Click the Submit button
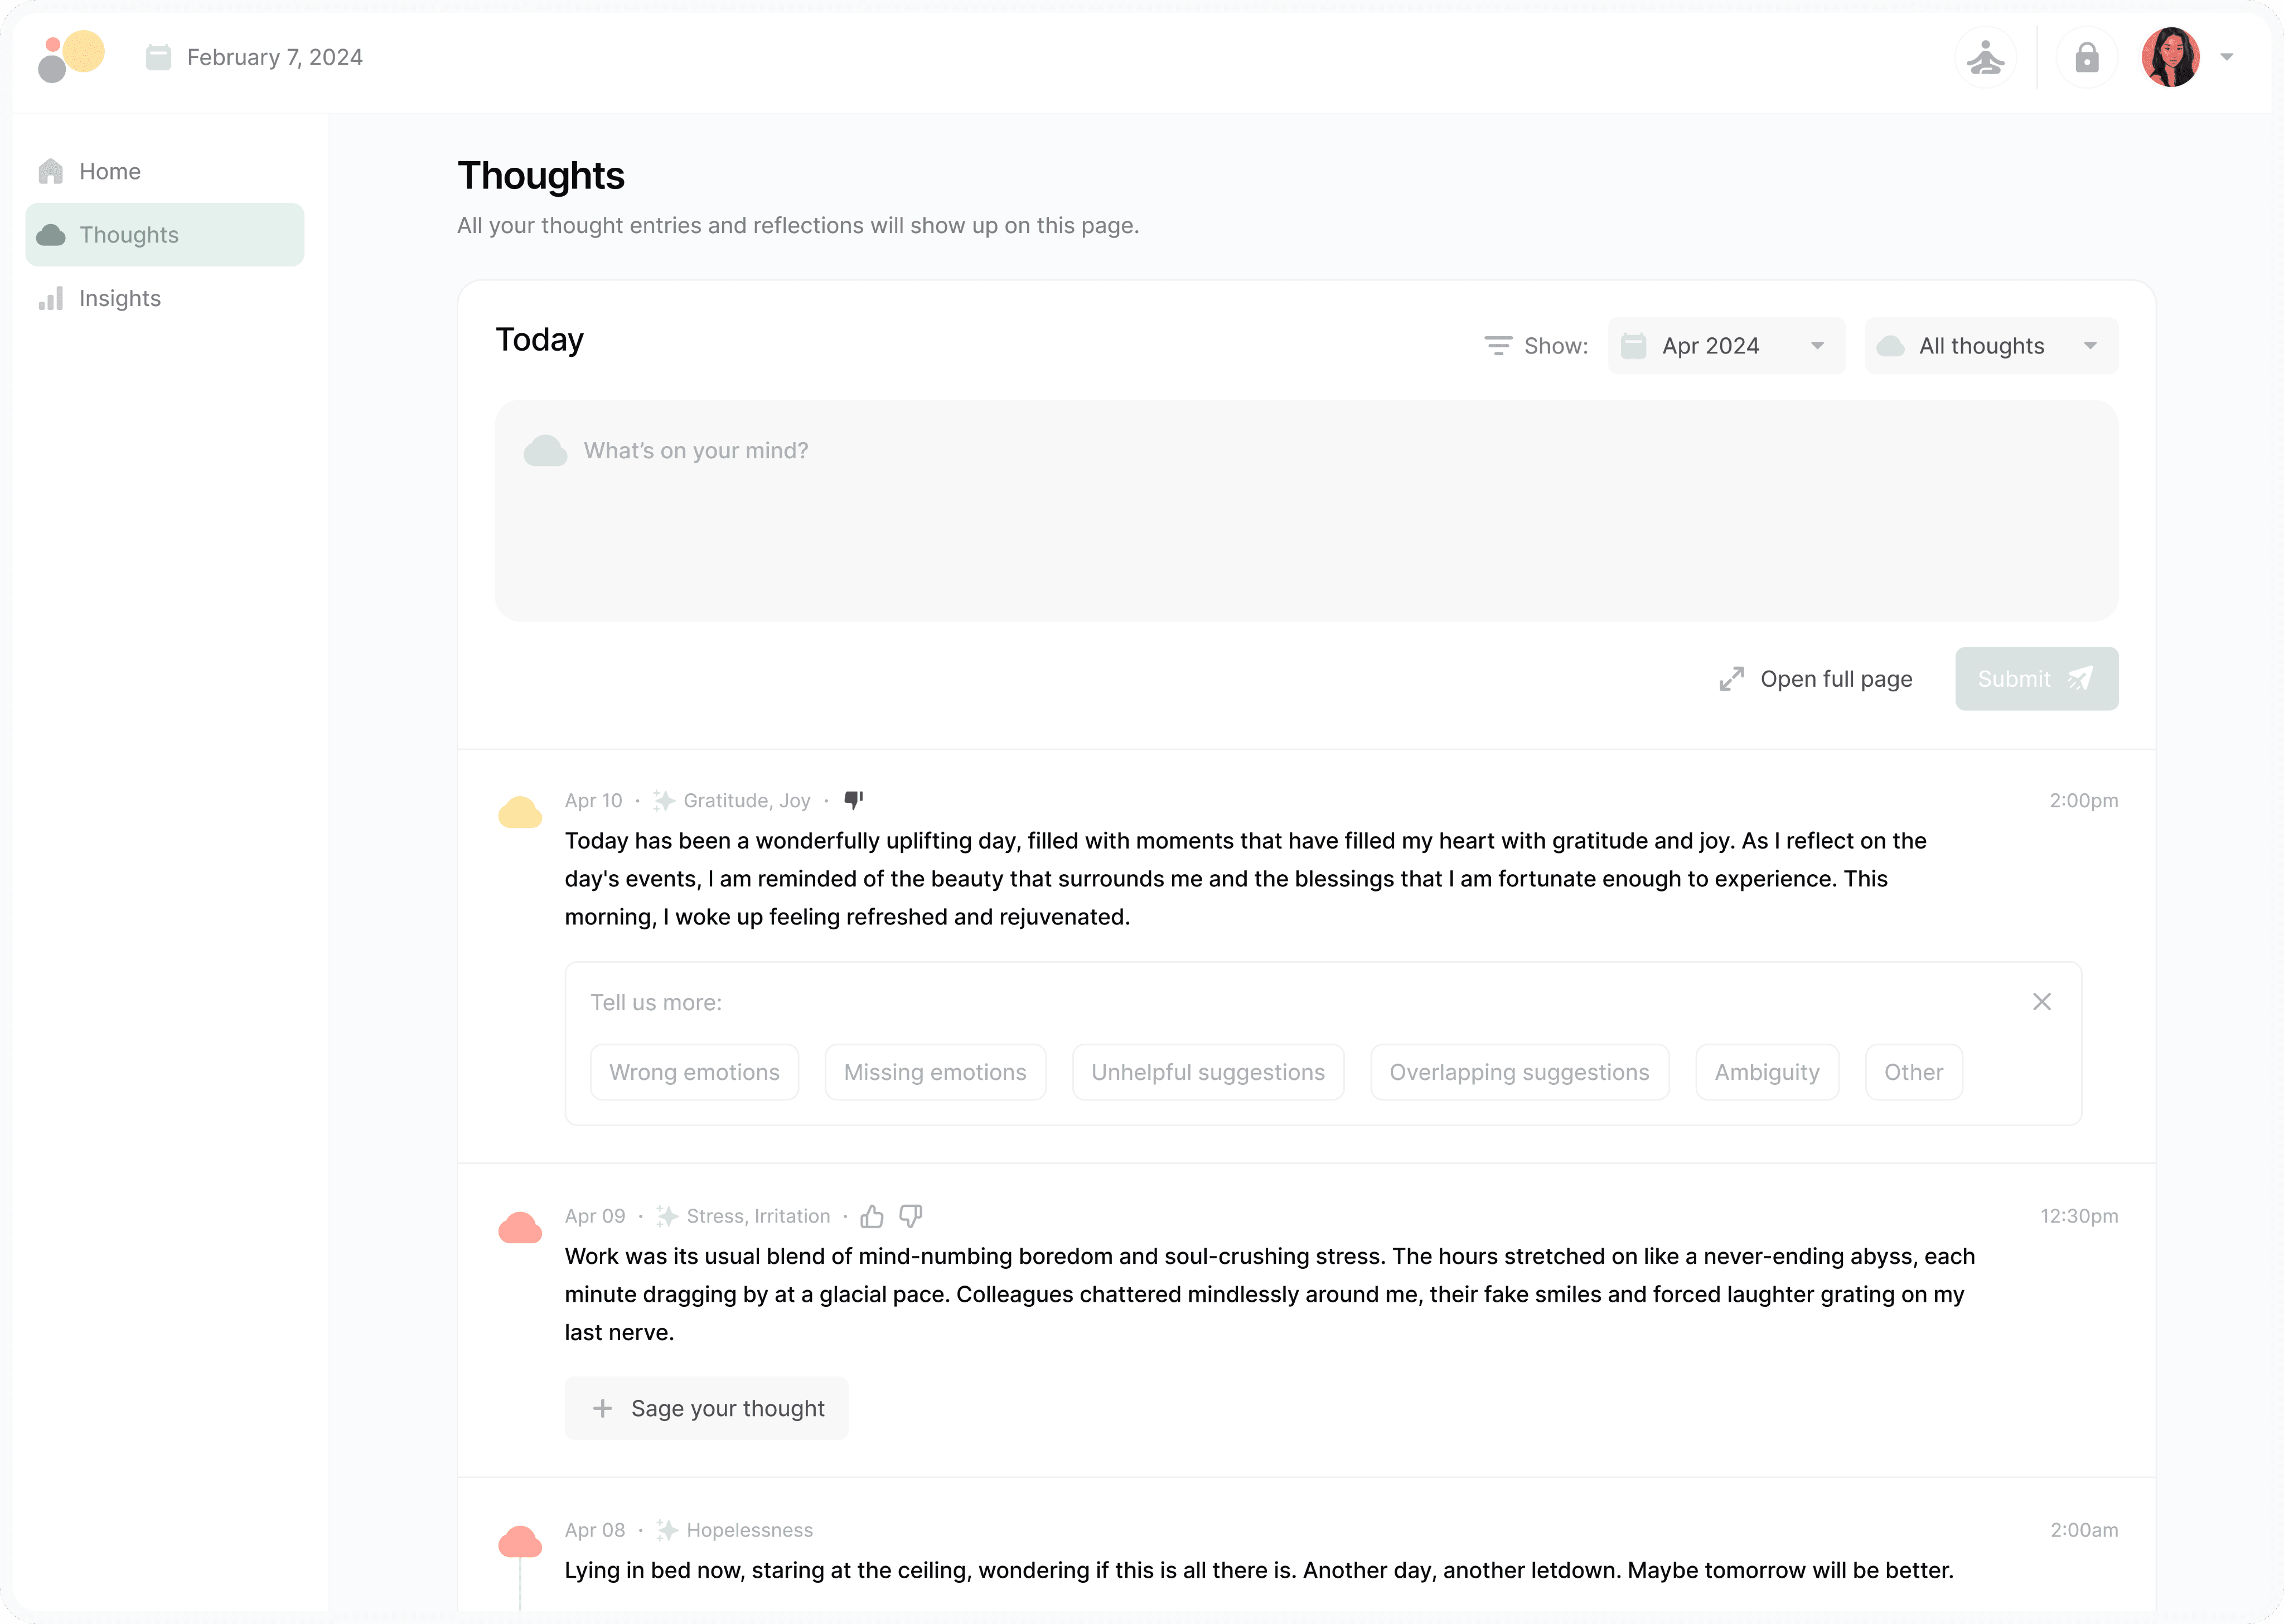This screenshot has height=1624, width=2284. coord(2036,679)
